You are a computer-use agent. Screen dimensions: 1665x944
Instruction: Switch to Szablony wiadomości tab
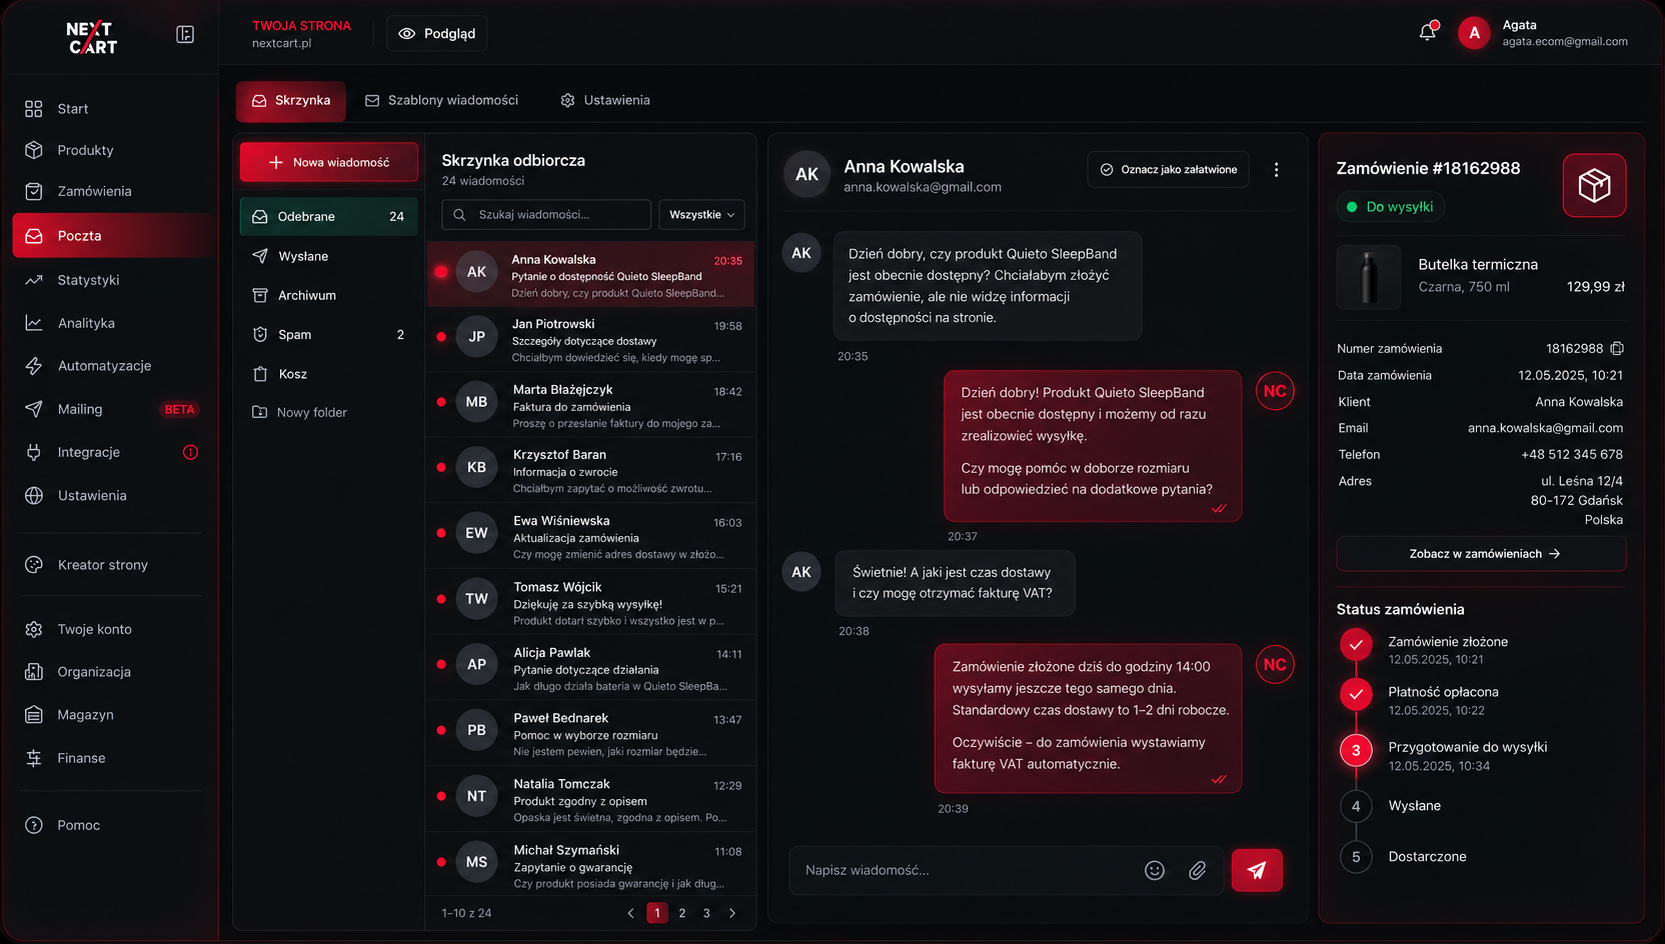[442, 100]
